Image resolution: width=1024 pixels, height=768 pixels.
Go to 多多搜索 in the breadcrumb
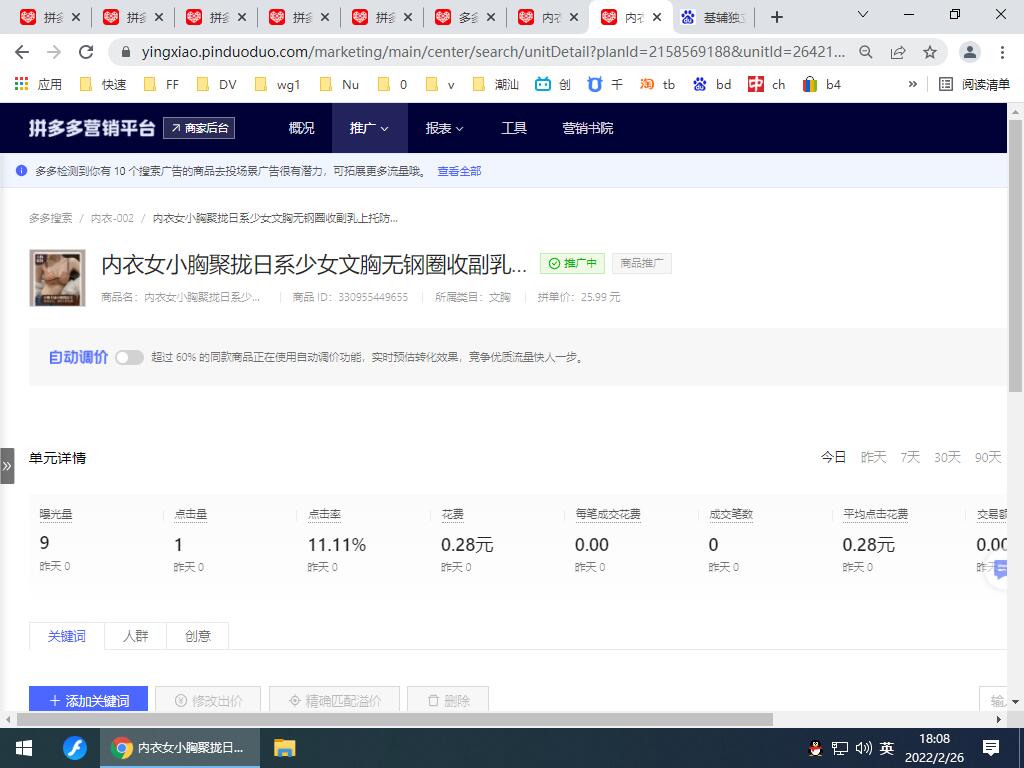pos(51,218)
